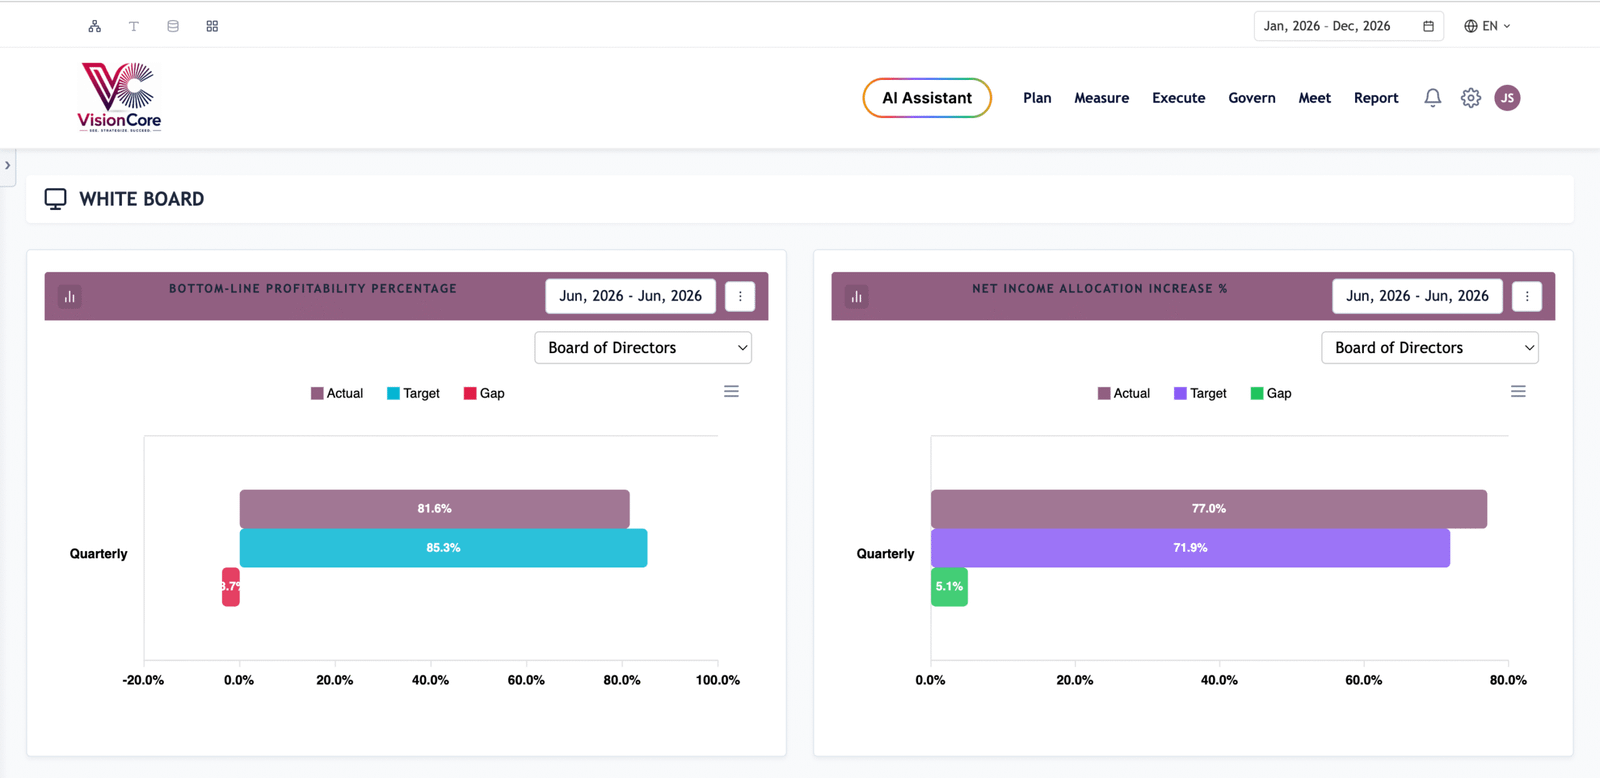This screenshot has width=1600, height=778.
Task: Open the Plan menu
Action: [1037, 98]
